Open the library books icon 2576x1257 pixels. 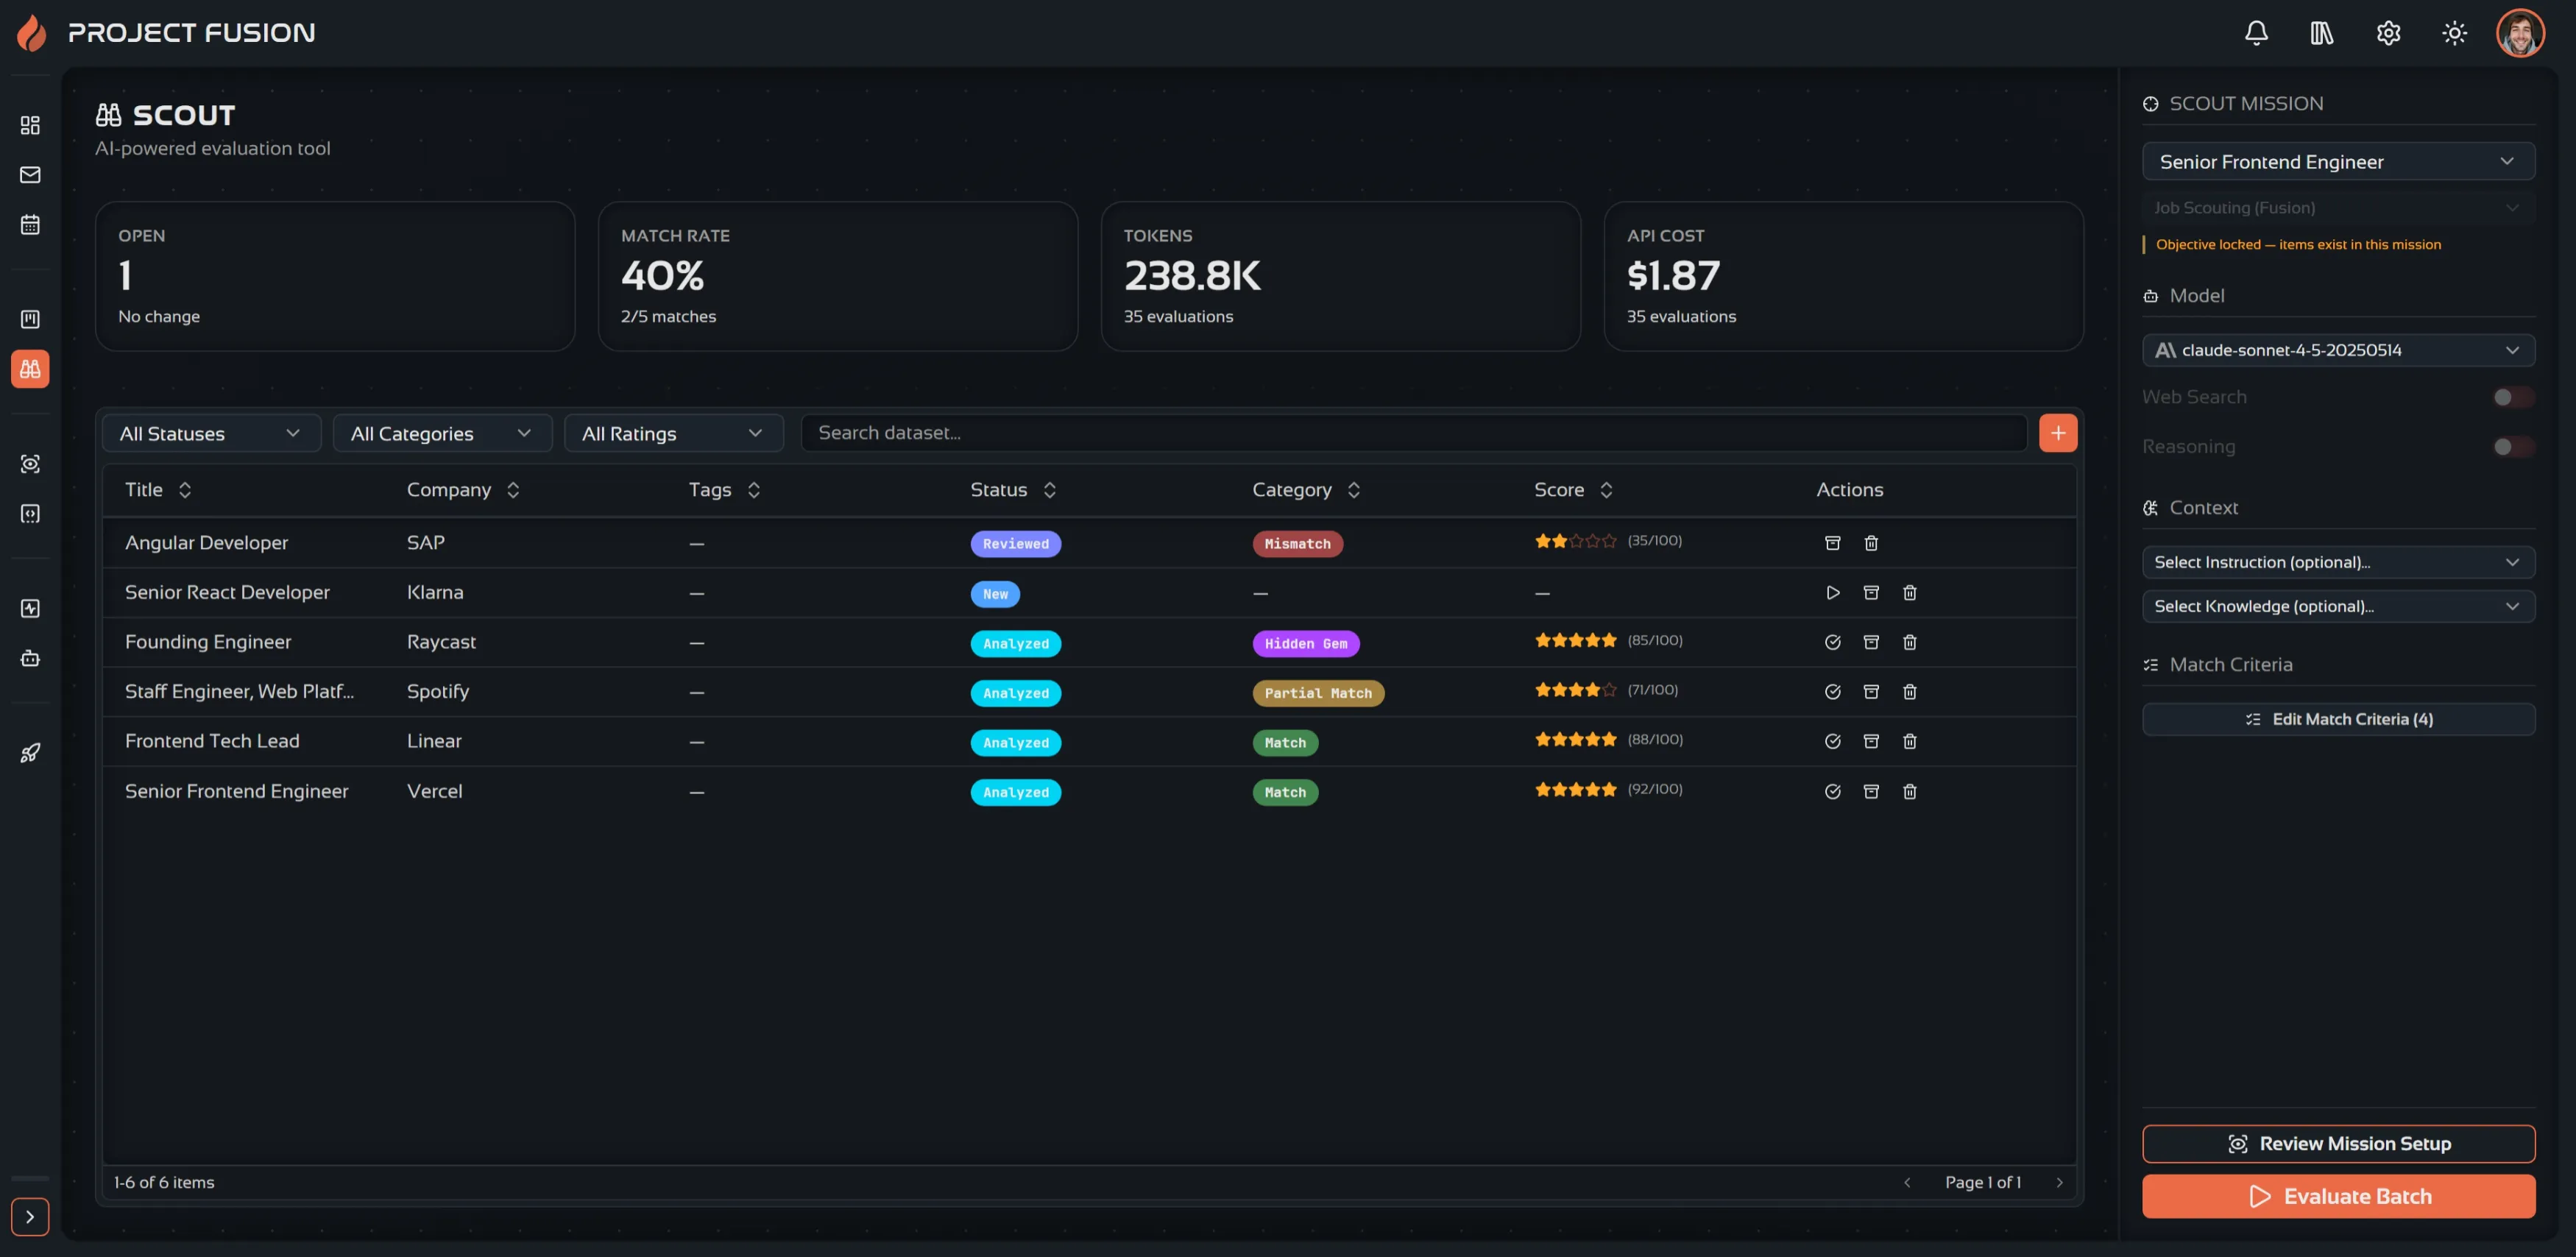click(2322, 33)
